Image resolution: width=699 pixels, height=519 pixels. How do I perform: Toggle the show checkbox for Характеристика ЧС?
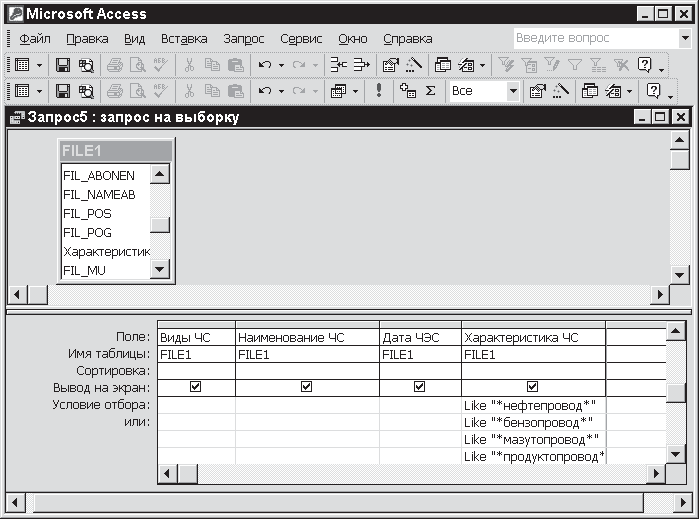click(533, 388)
